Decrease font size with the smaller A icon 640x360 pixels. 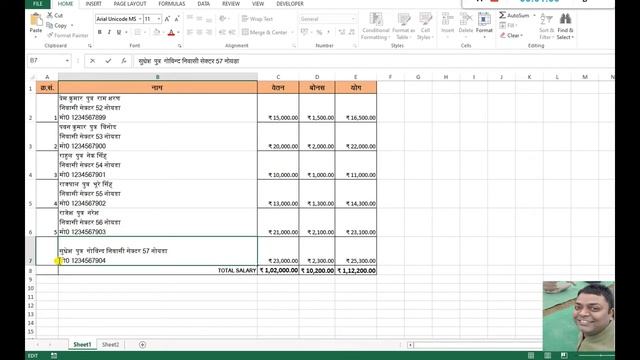coord(177,19)
